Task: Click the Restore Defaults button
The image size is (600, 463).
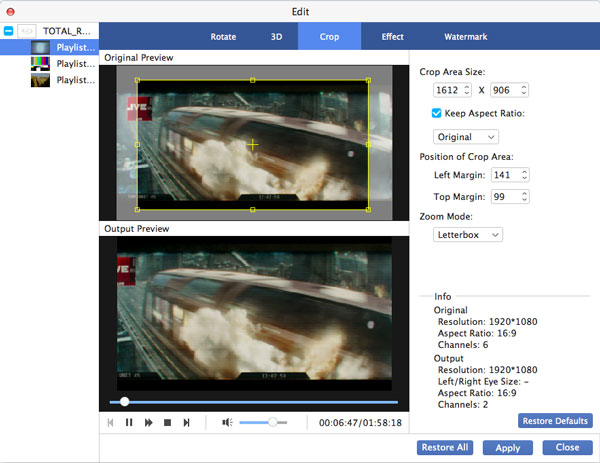Action: 555,421
